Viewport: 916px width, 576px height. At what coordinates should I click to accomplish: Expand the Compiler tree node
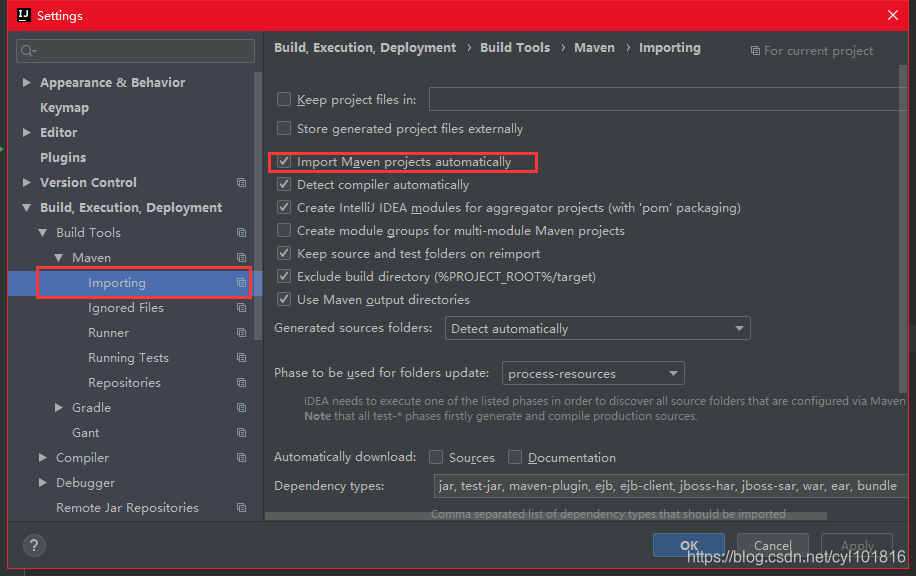click(x=43, y=457)
